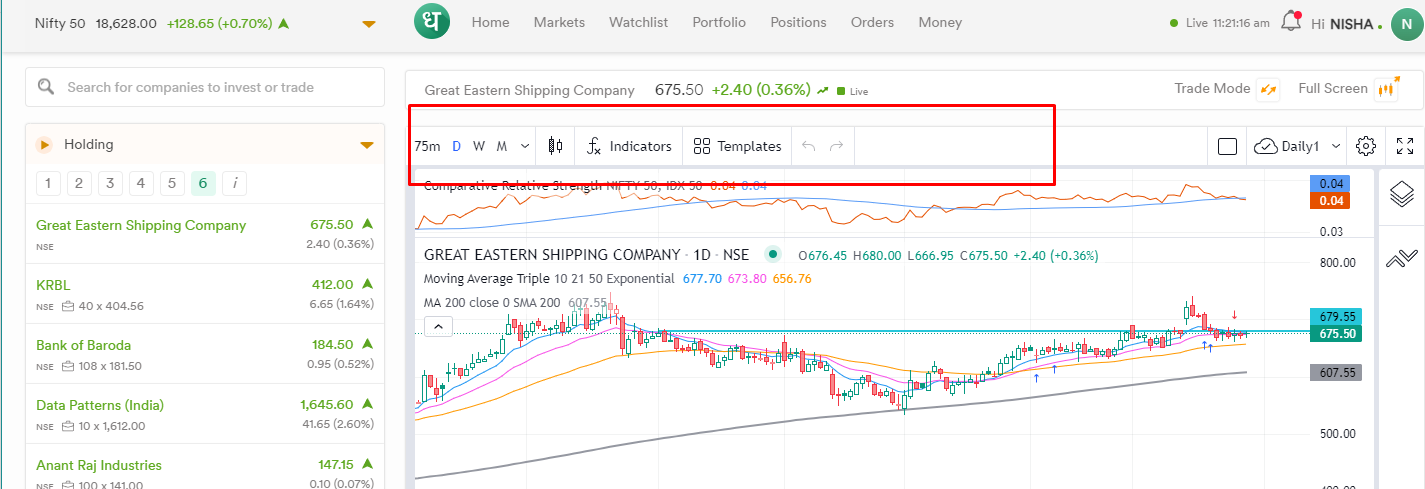Open the Markets tab

[559, 22]
